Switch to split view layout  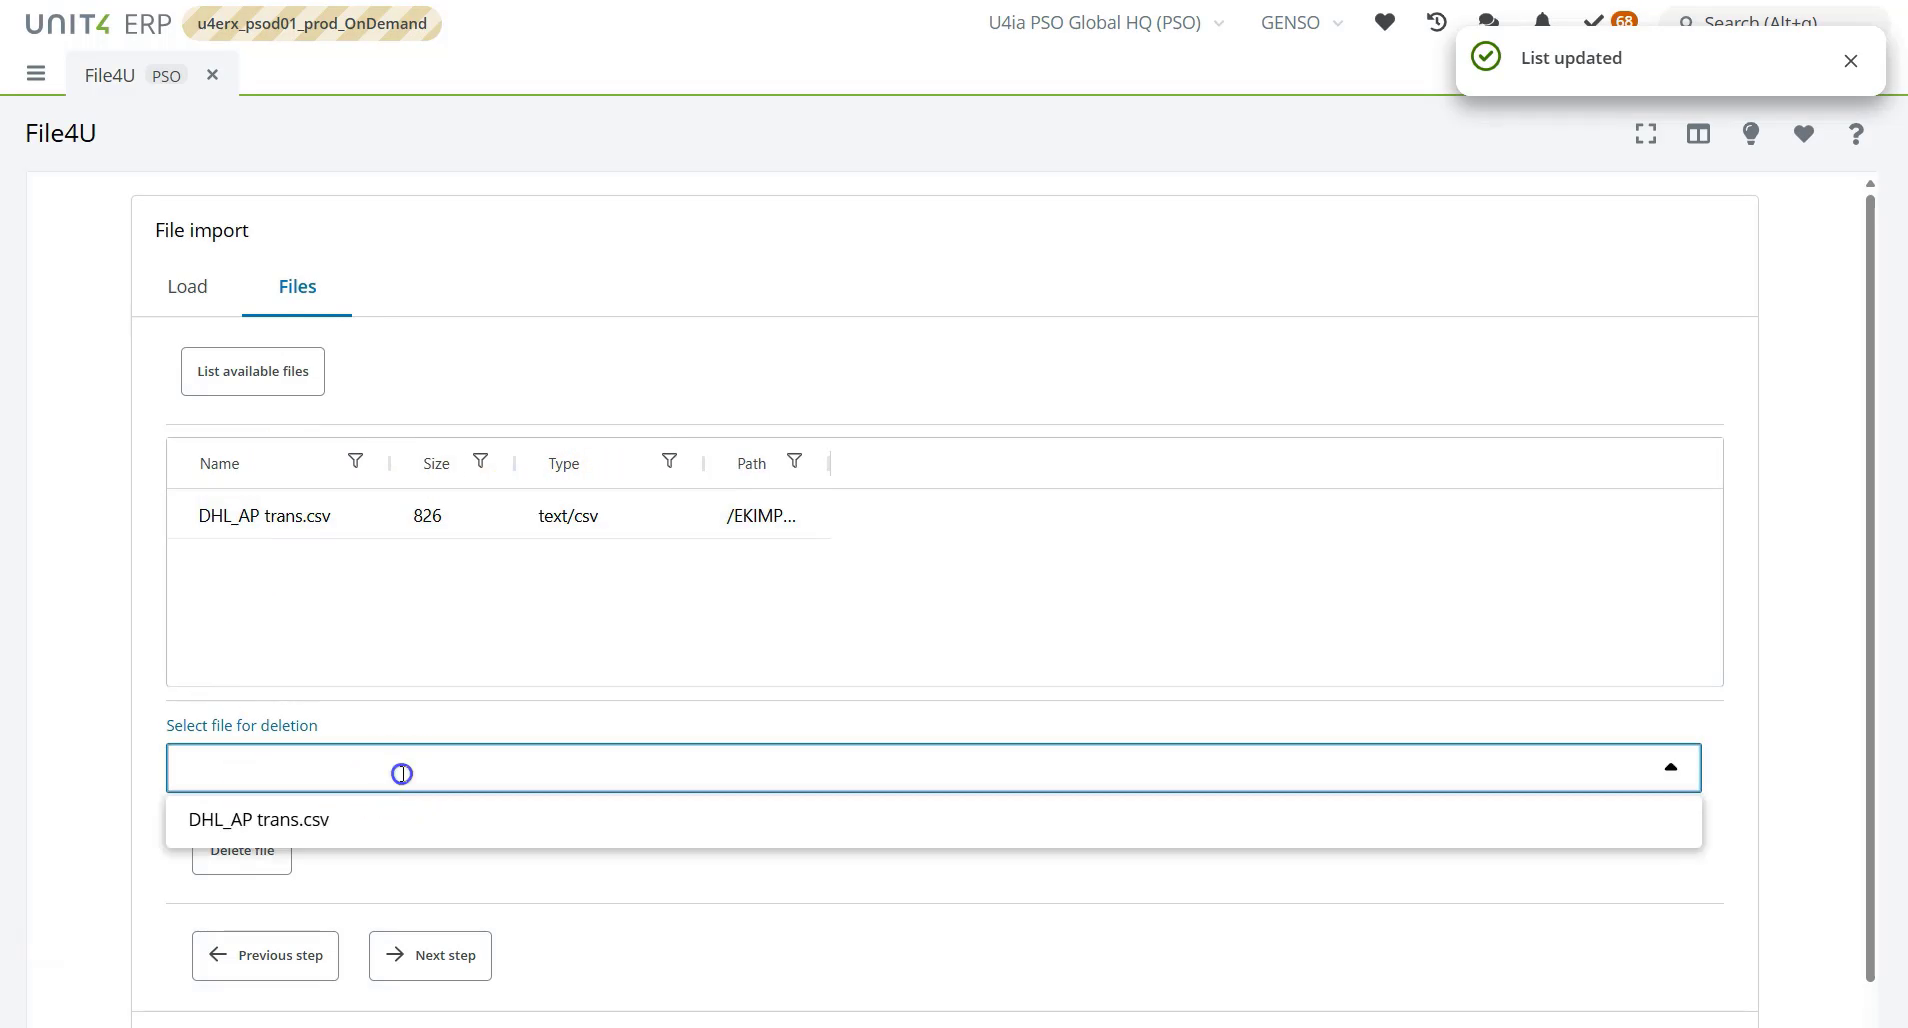[x=1699, y=133]
